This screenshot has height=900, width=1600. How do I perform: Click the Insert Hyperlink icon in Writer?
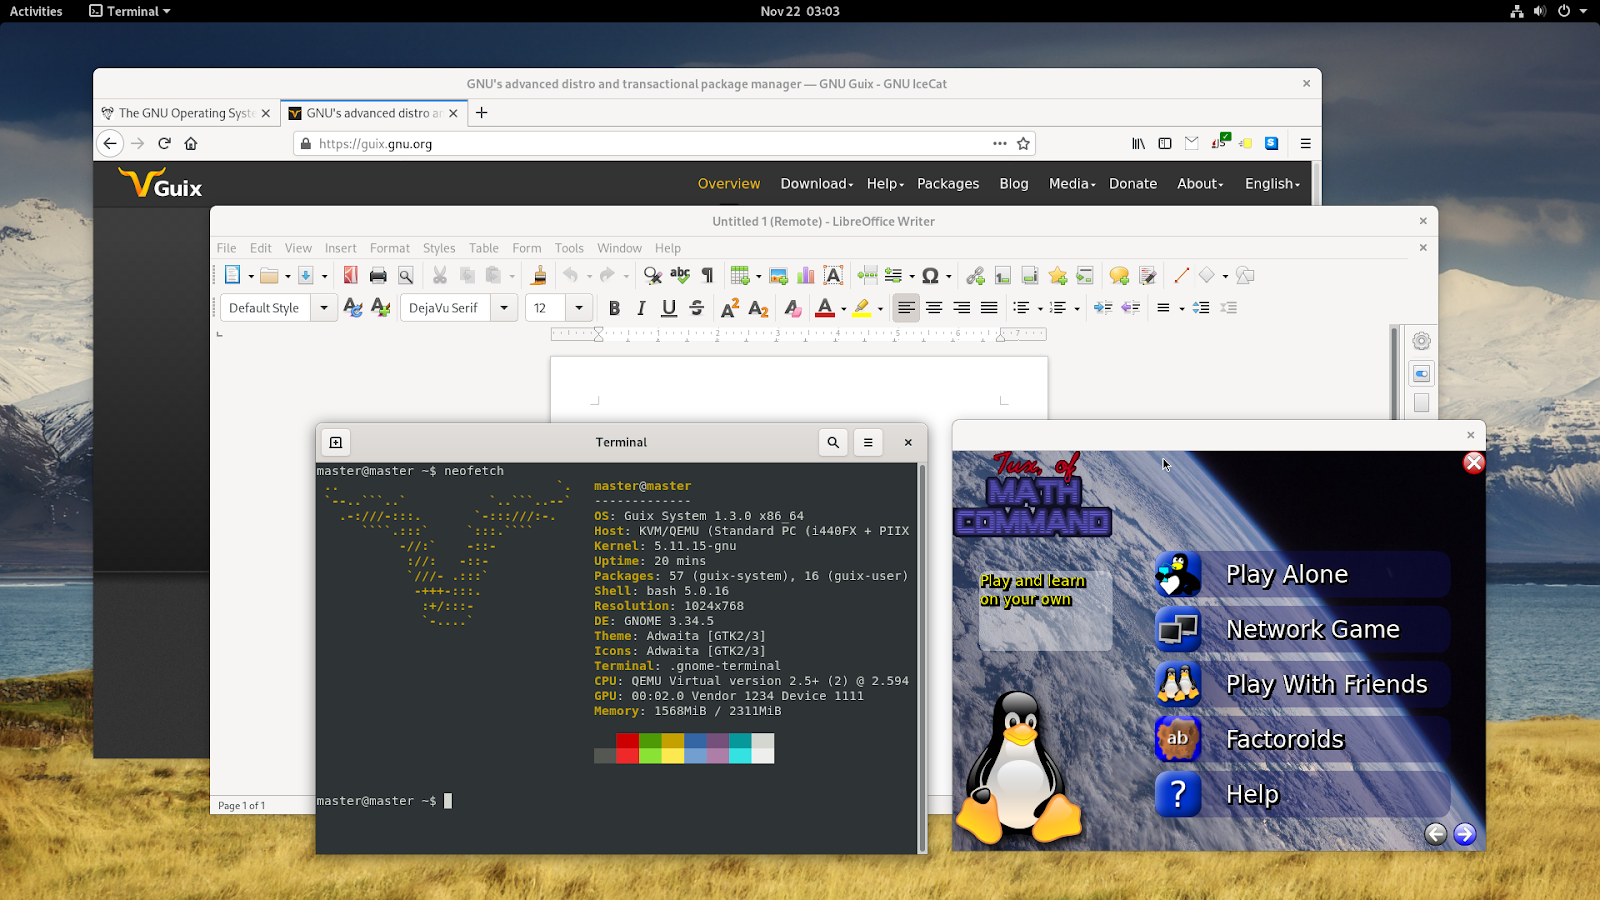click(x=975, y=276)
